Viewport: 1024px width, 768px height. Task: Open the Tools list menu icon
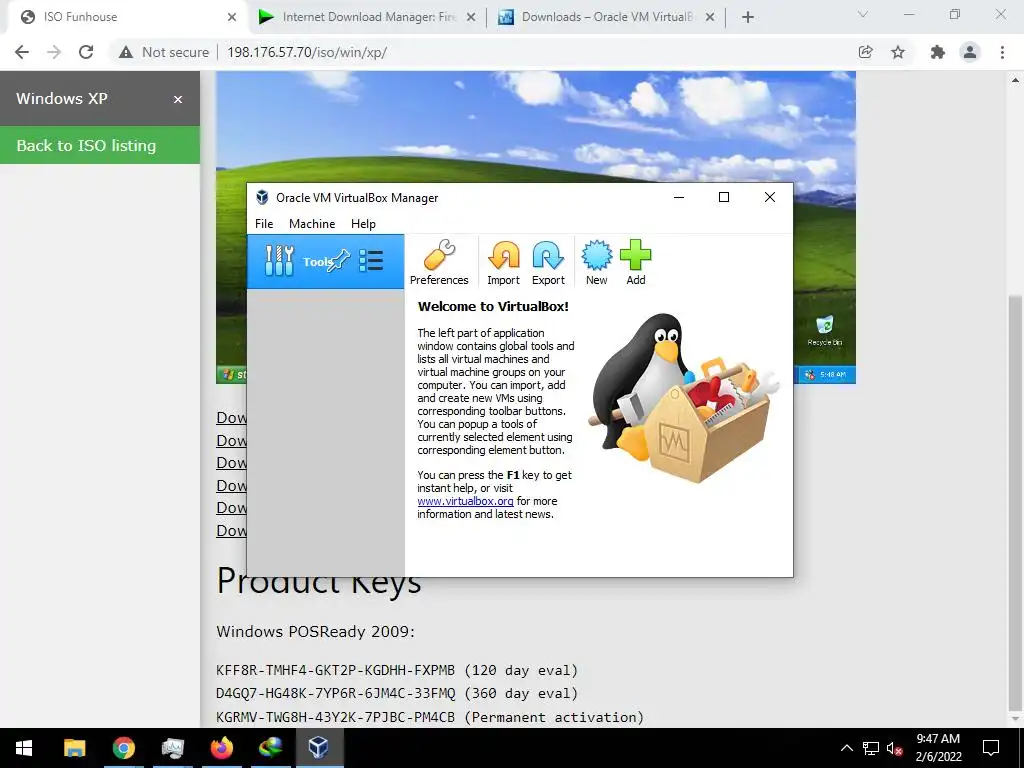tap(371, 261)
